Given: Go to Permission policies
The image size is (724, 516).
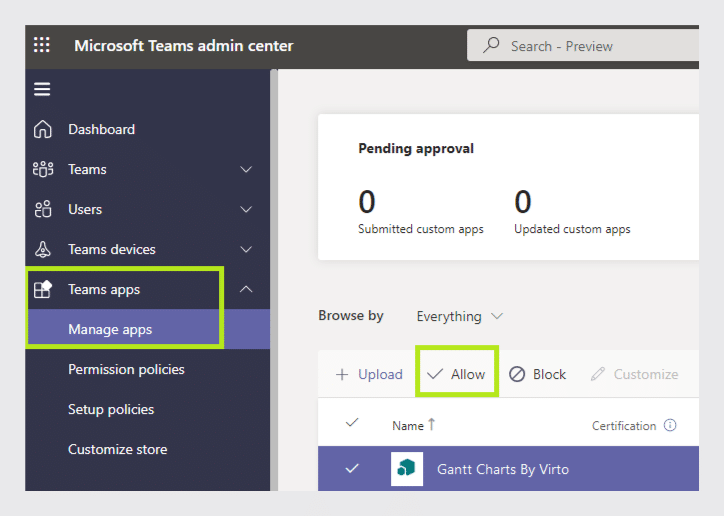Looking at the screenshot, I should [126, 369].
